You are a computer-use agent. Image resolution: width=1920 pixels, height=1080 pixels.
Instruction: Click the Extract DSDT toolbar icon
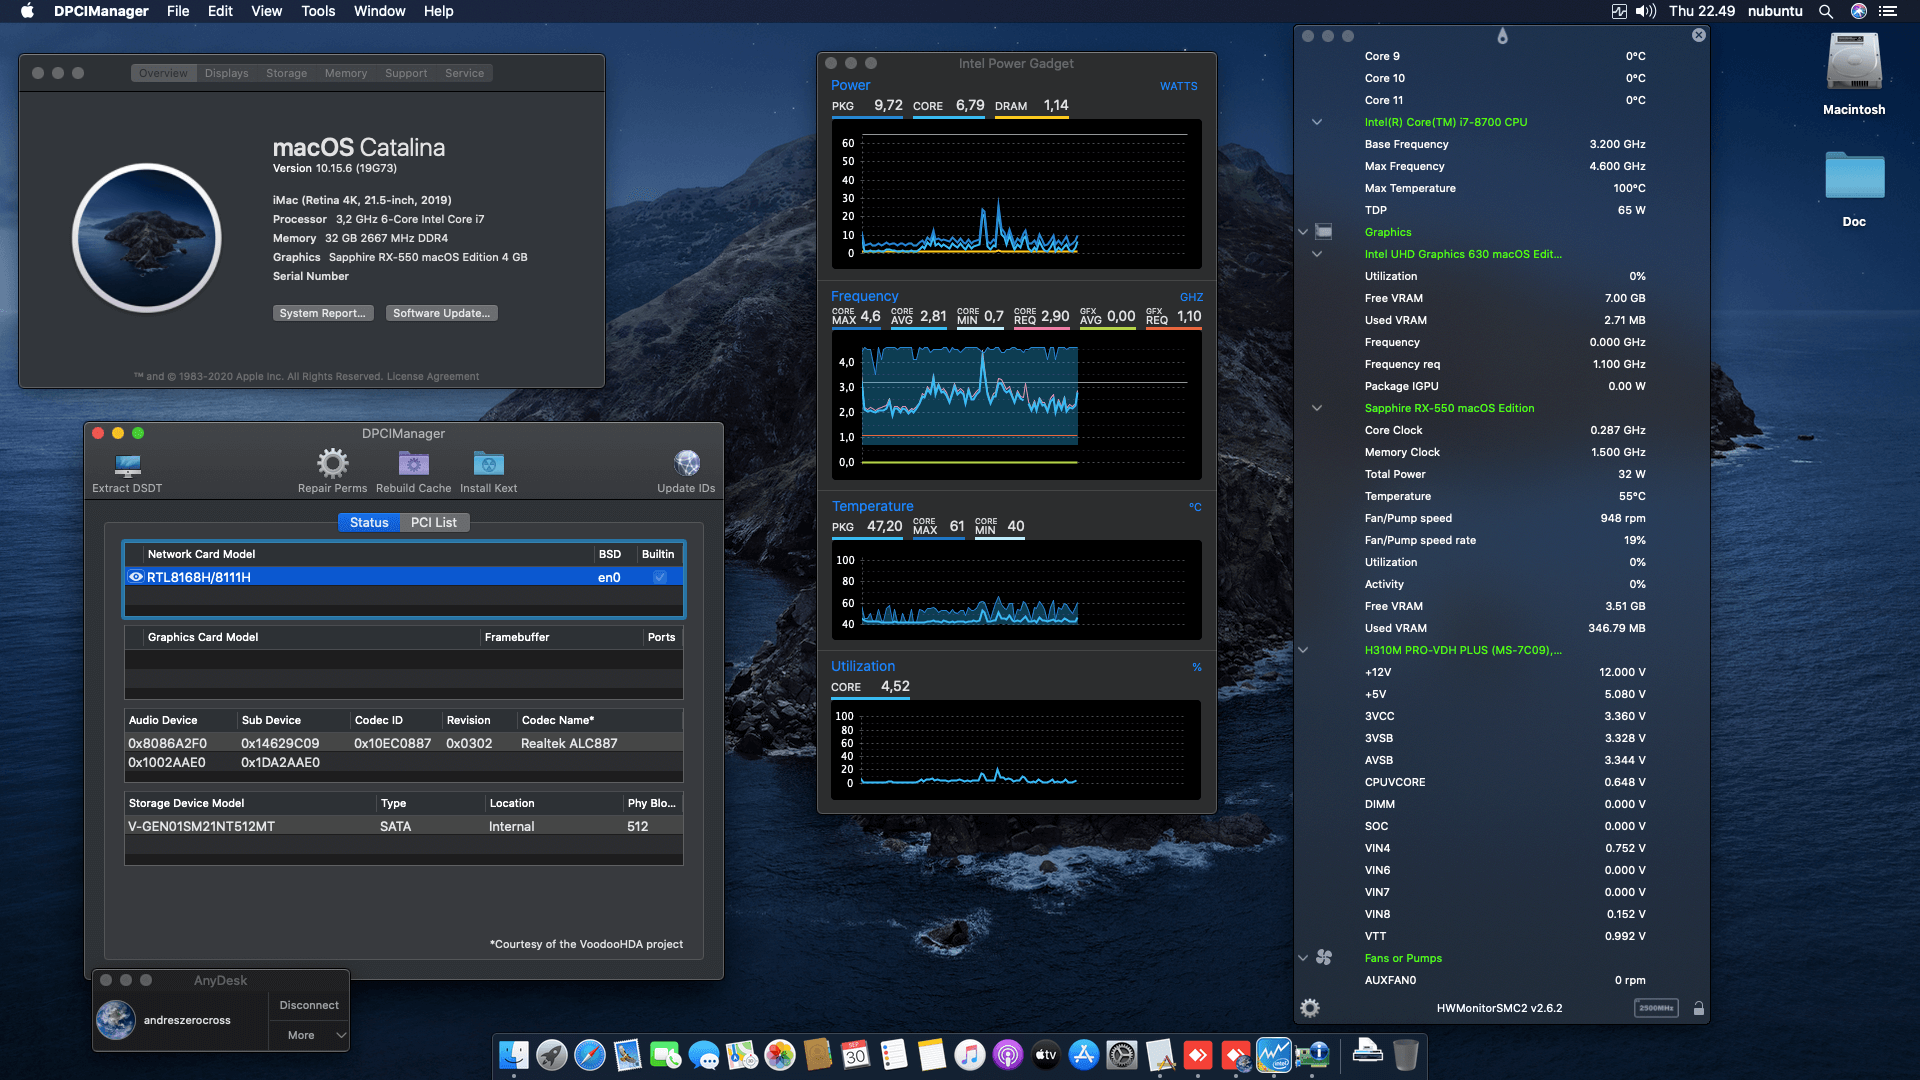pyautogui.click(x=127, y=464)
